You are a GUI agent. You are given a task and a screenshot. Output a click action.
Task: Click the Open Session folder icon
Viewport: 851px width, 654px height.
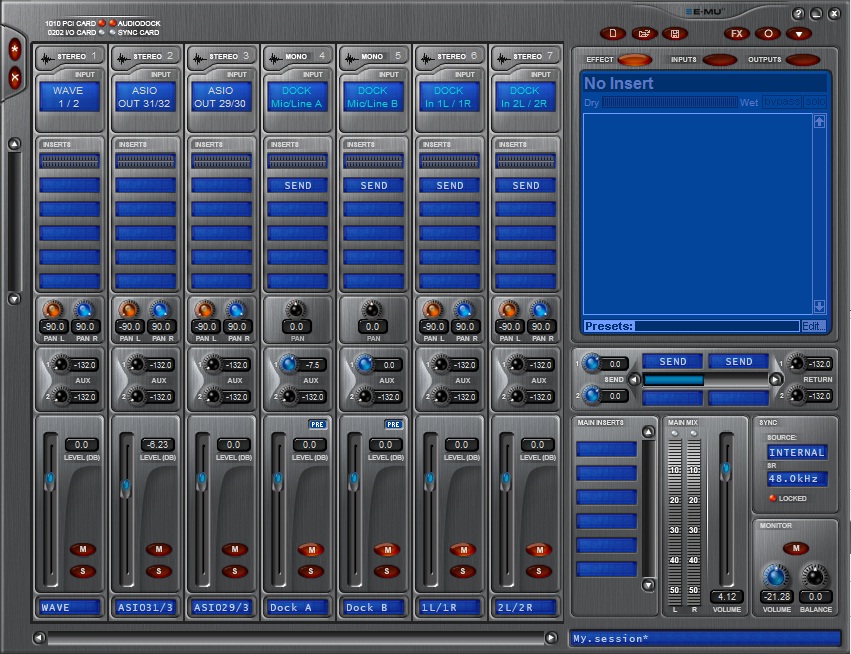point(644,33)
